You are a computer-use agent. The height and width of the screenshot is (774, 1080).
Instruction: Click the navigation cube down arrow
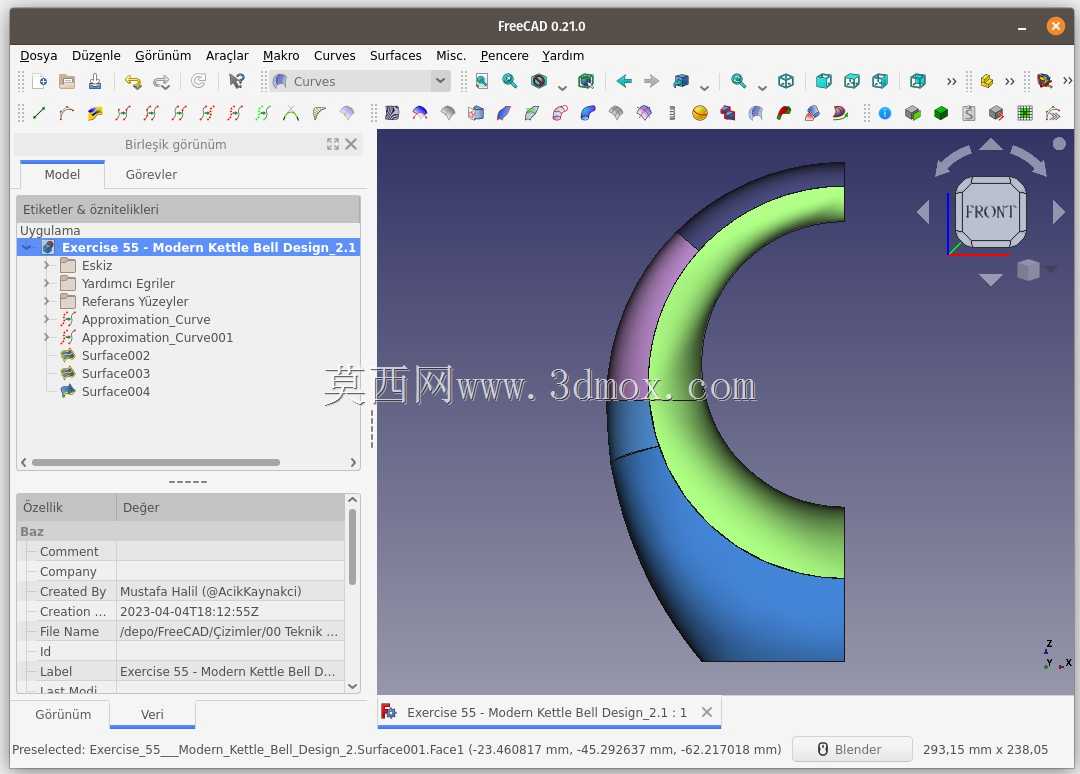click(990, 279)
